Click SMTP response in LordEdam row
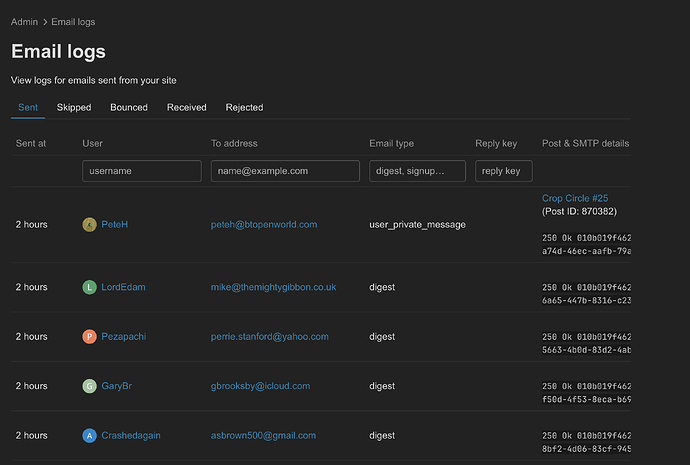Screen dimensions: 690x465 586,294
